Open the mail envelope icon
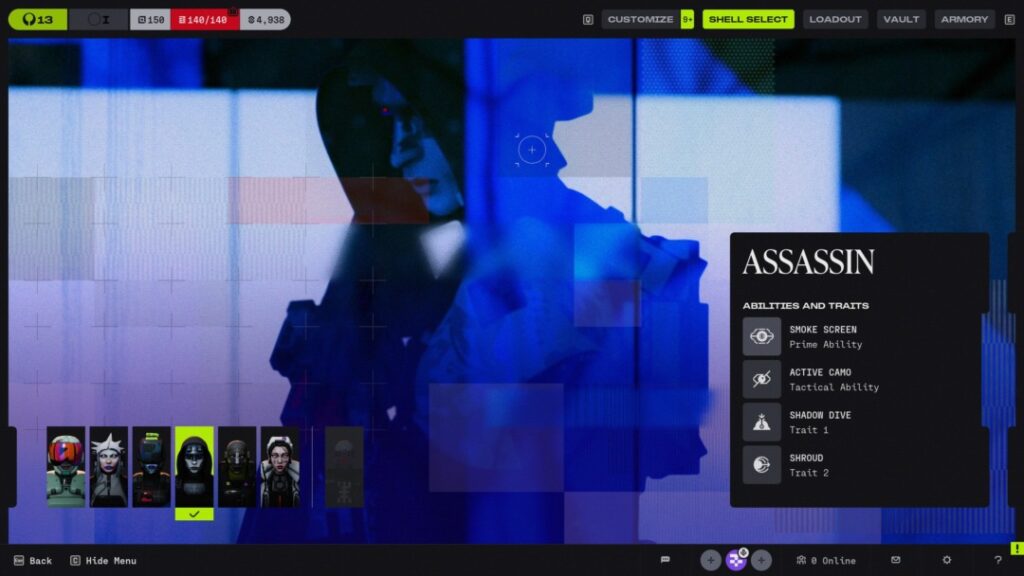Screen dimensions: 1024x576 coord(895,560)
